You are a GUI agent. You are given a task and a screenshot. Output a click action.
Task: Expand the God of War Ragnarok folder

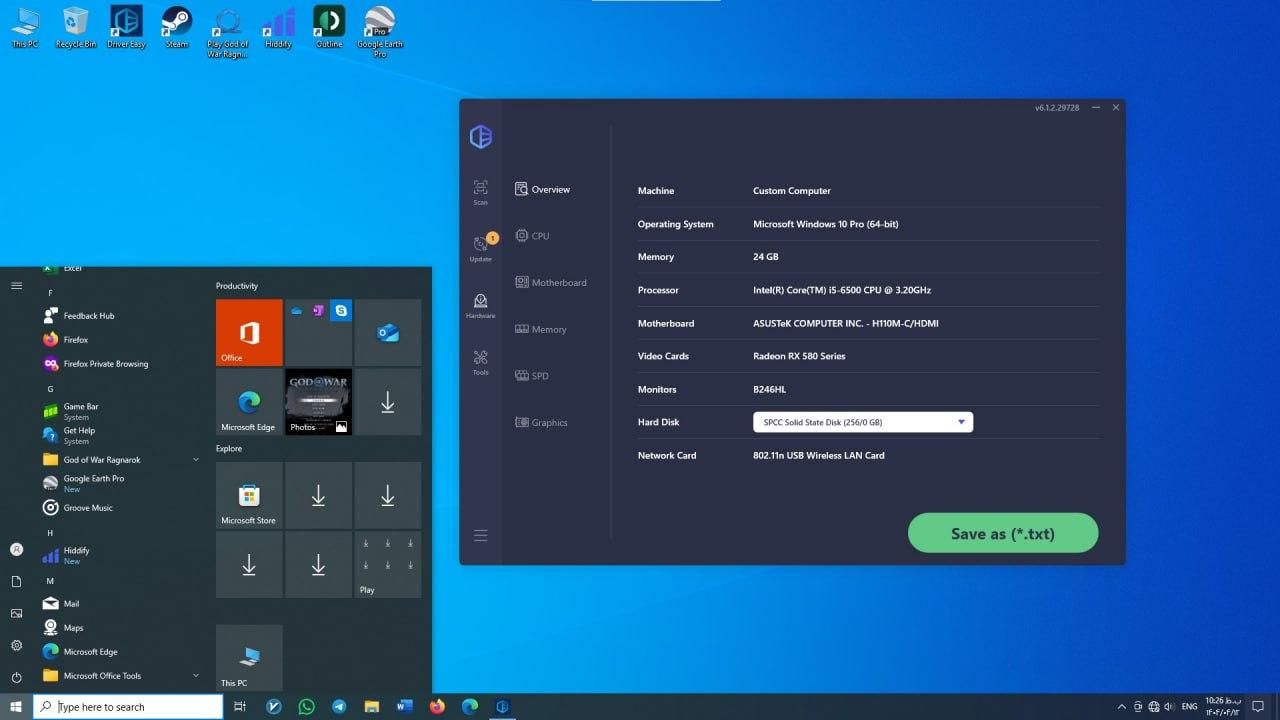pyautogui.click(x=120, y=460)
